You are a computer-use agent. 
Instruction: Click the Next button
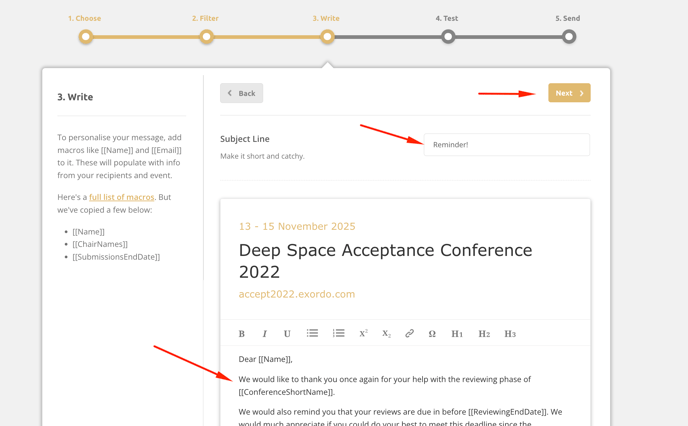(569, 93)
